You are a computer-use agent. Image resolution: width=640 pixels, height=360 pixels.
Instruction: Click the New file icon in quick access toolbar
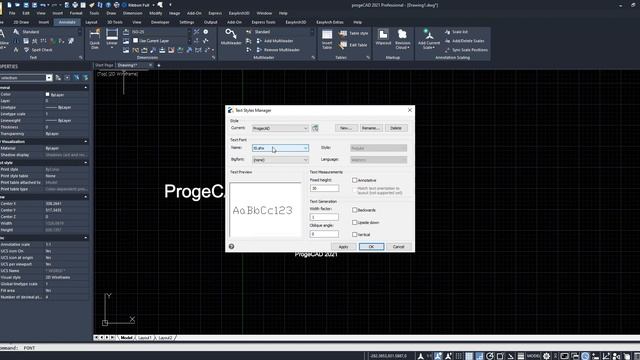pos(9,5)
